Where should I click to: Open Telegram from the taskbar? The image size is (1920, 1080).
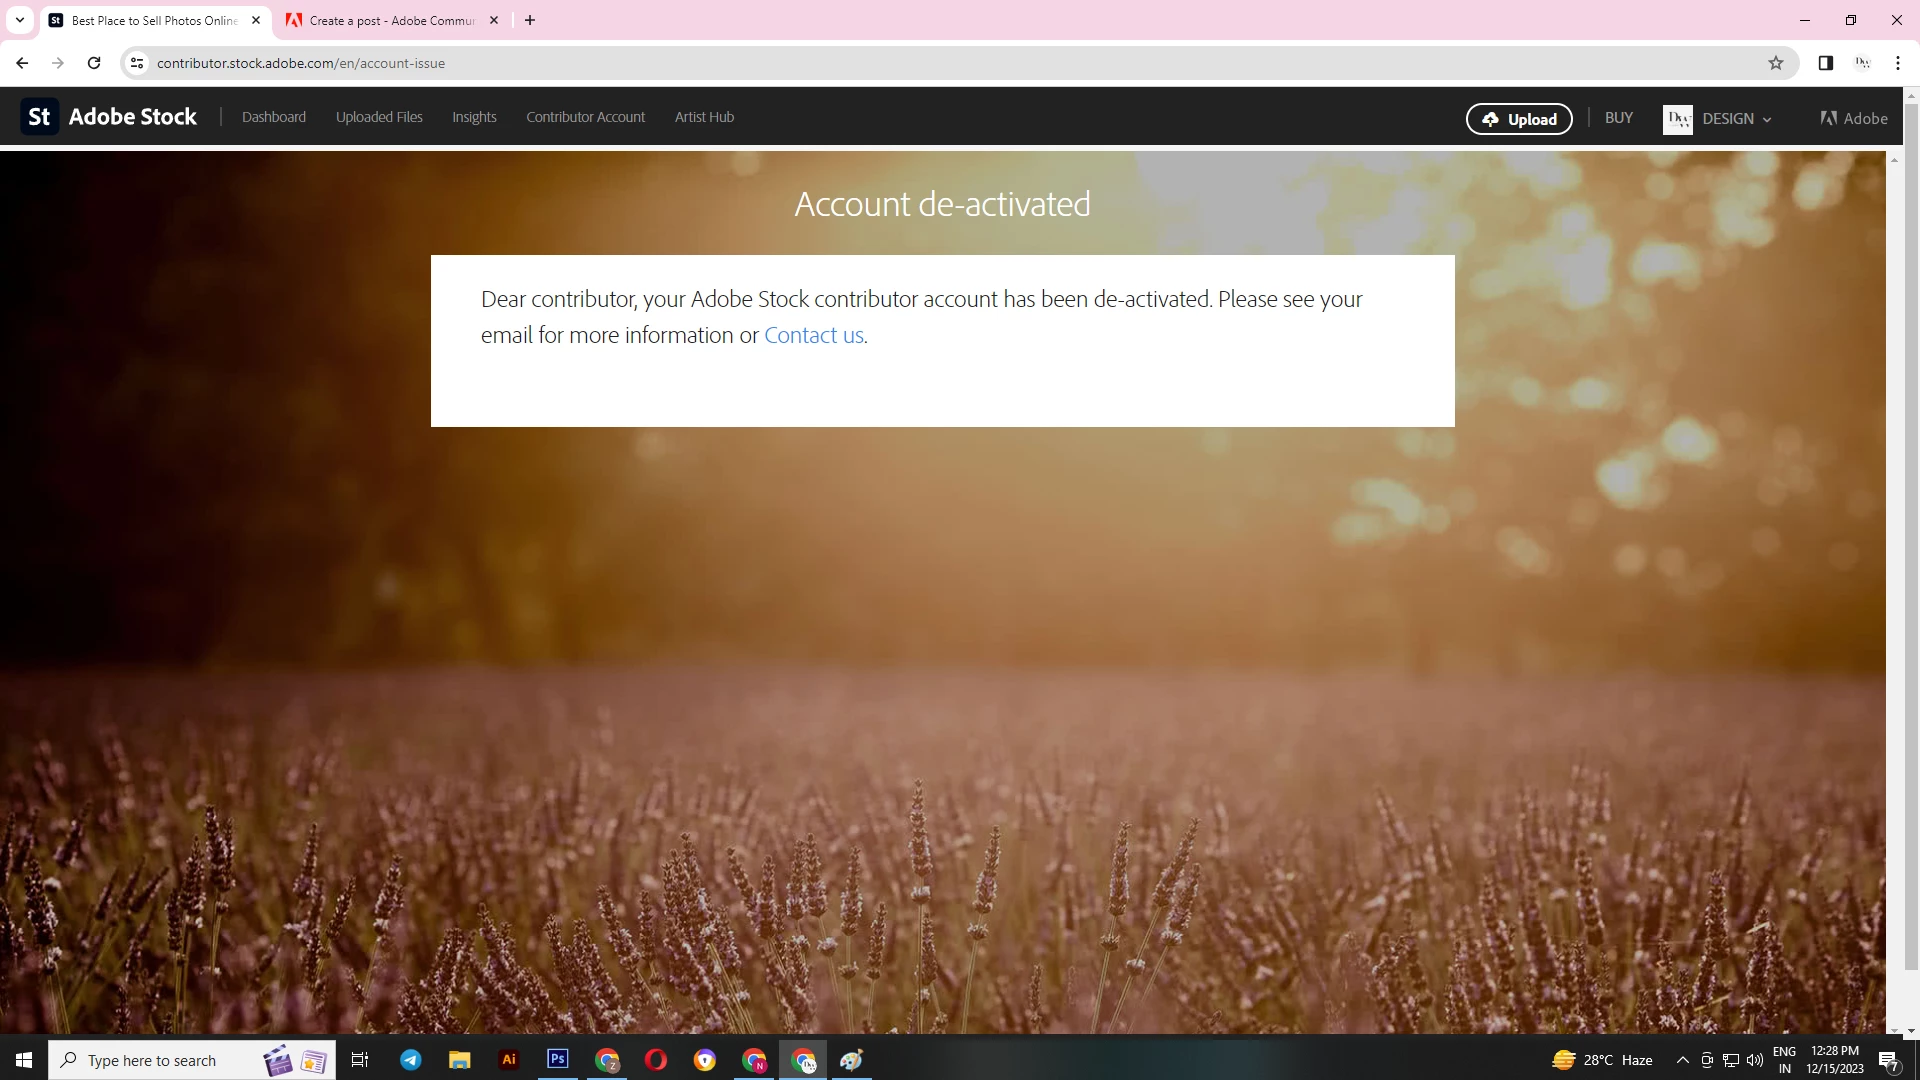click(x=411, y=1060)
